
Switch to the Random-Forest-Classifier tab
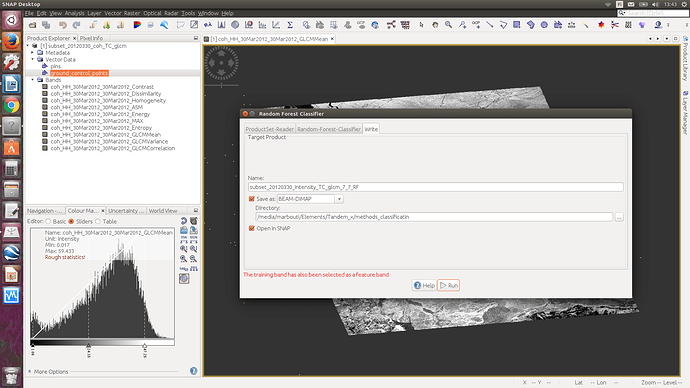point(329,129)
